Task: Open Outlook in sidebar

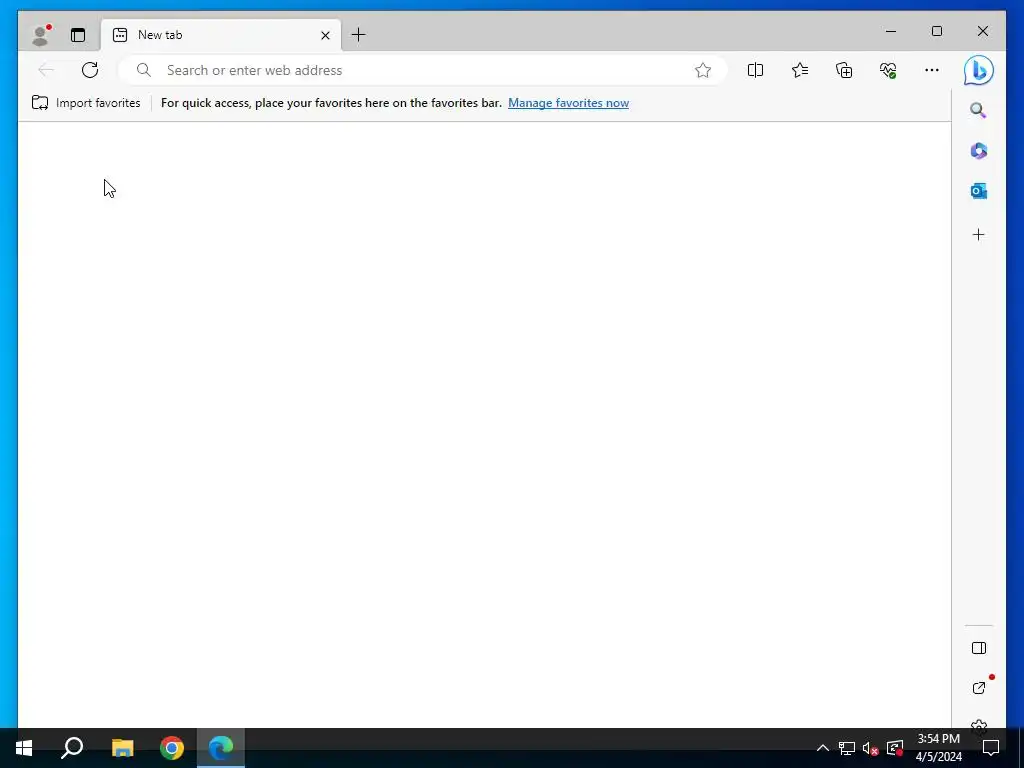Action: tap(978, 191)
